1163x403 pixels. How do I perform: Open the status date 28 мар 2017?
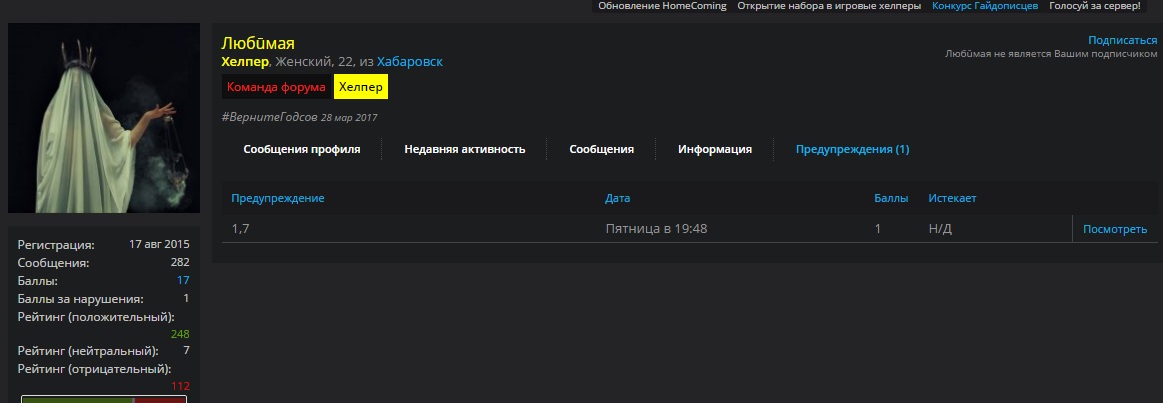pyautogui.click(x=349, y=117)
